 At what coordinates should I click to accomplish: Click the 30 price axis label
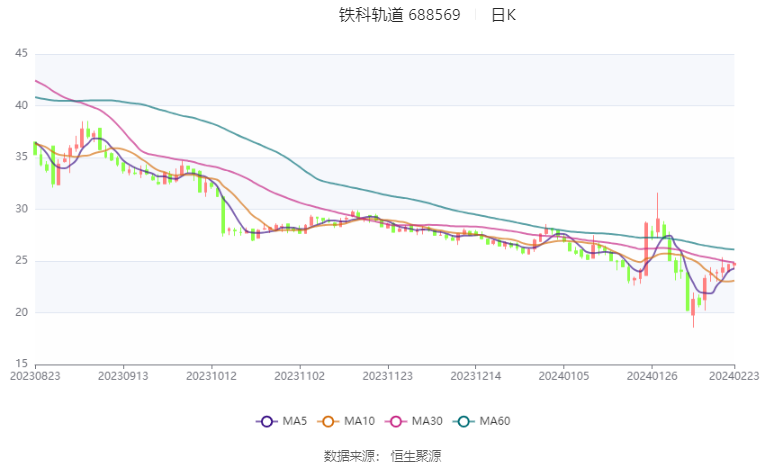coord(21,209)
